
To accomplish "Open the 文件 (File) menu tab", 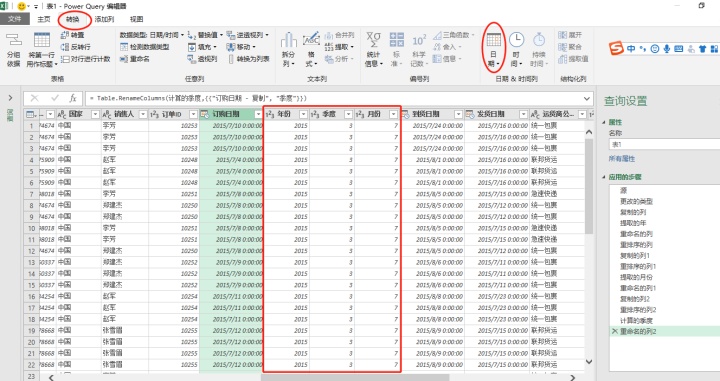I will [15, 19].
